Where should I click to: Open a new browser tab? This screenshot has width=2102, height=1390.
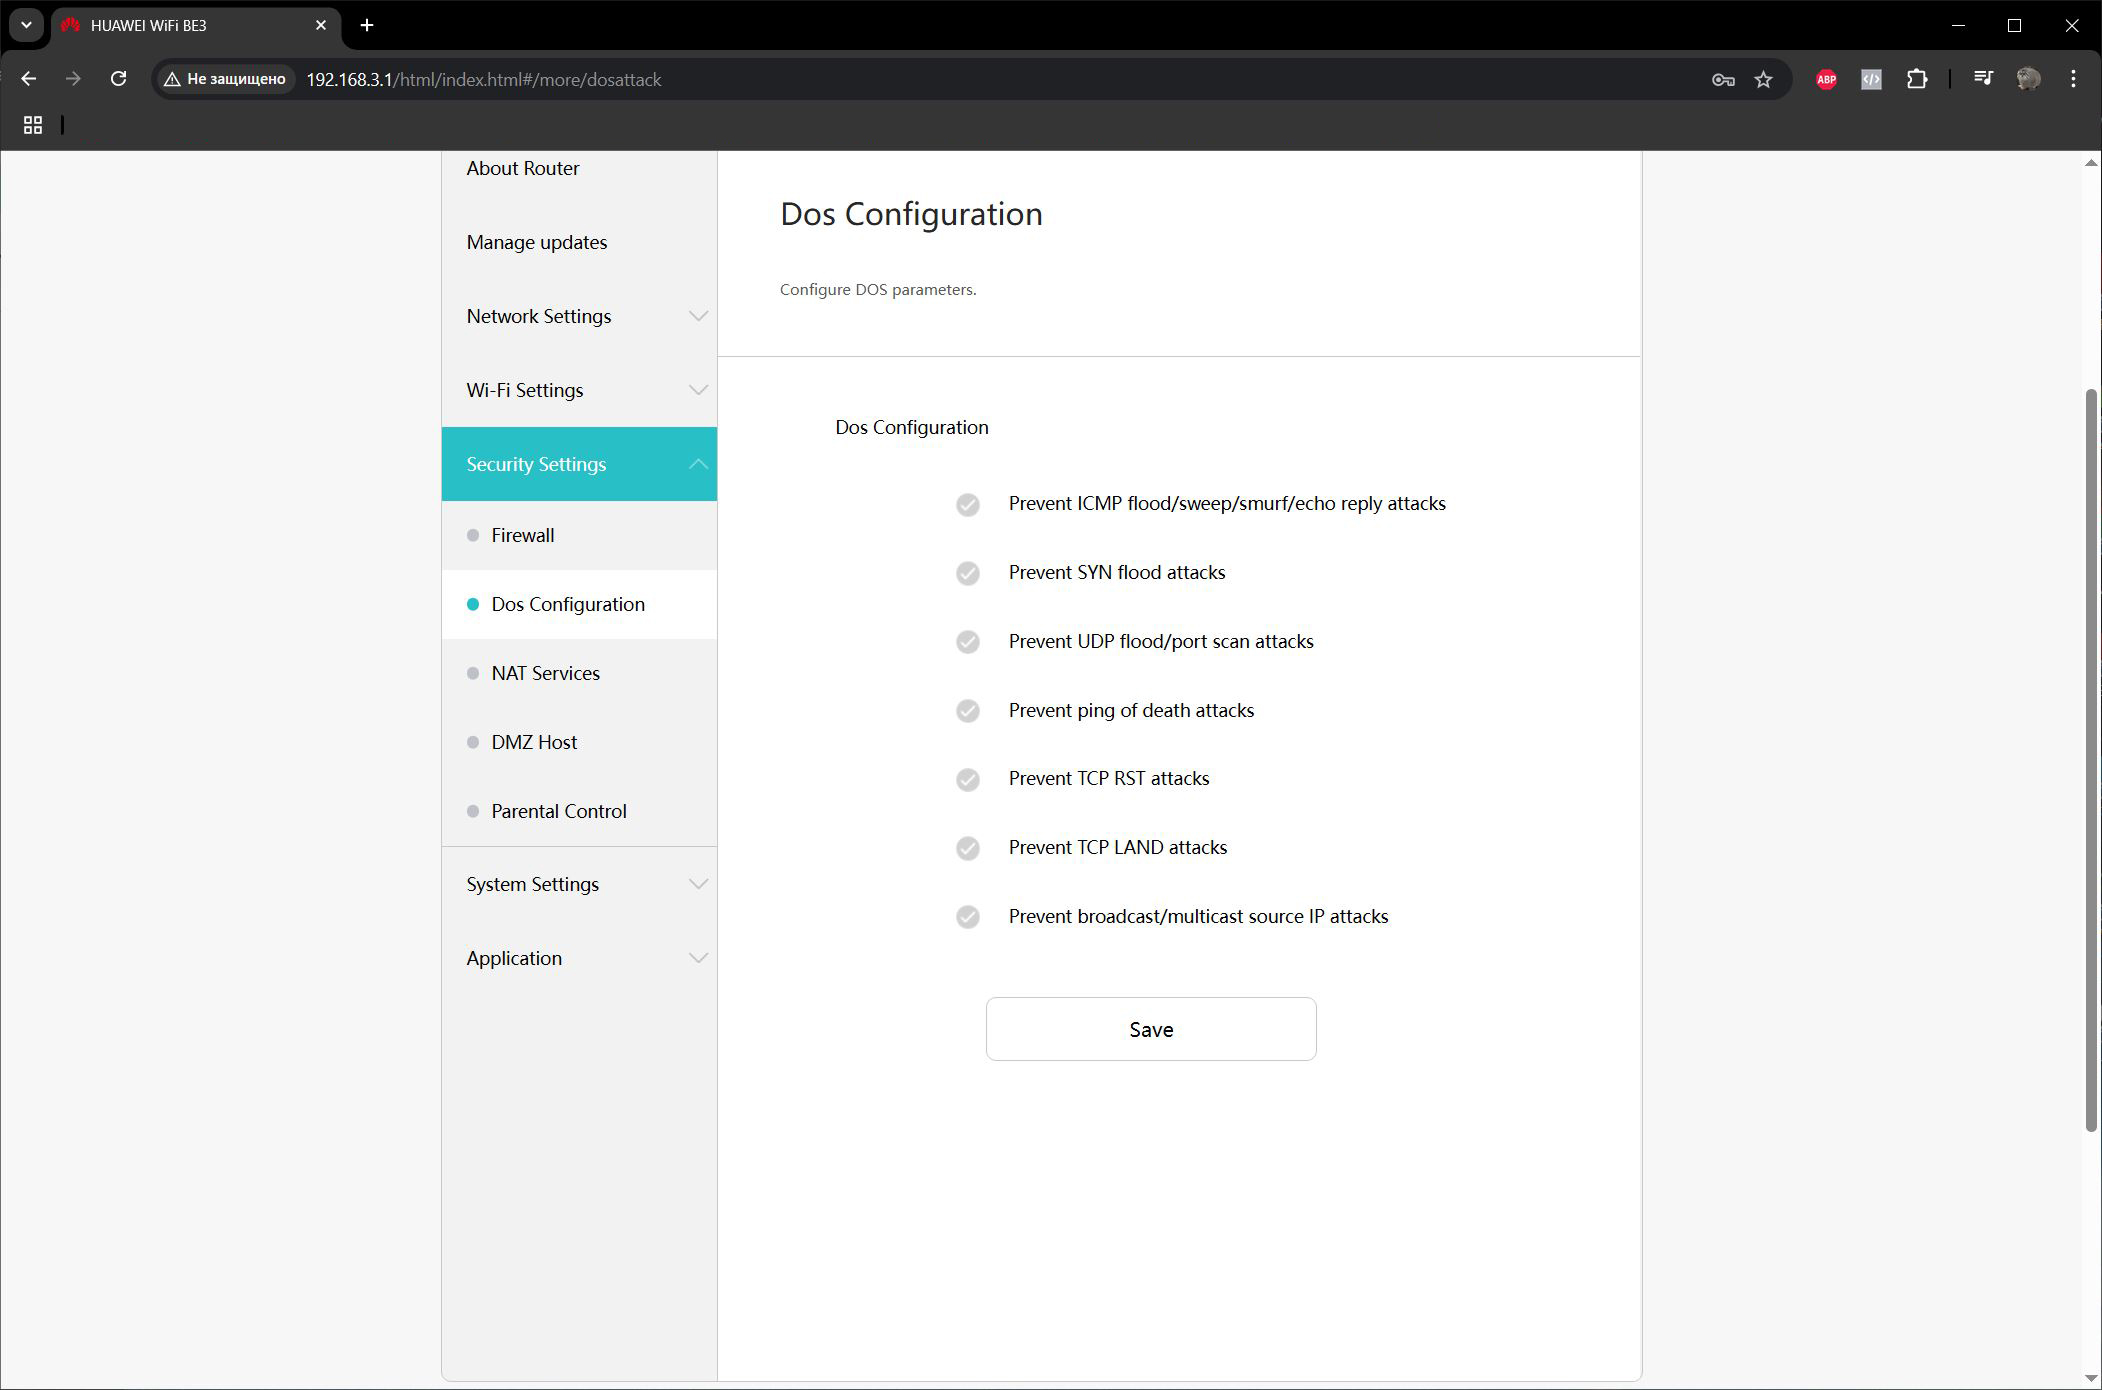pyautogui.click(x=367, y=25)
